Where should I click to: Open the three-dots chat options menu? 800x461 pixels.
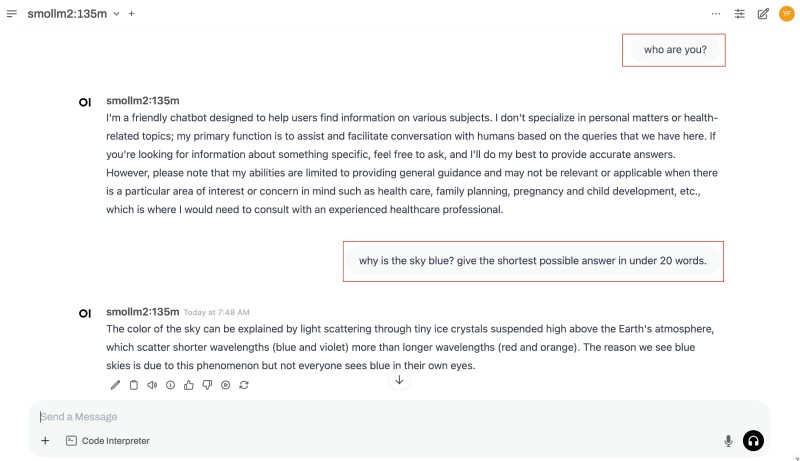(x=716, y=14)
